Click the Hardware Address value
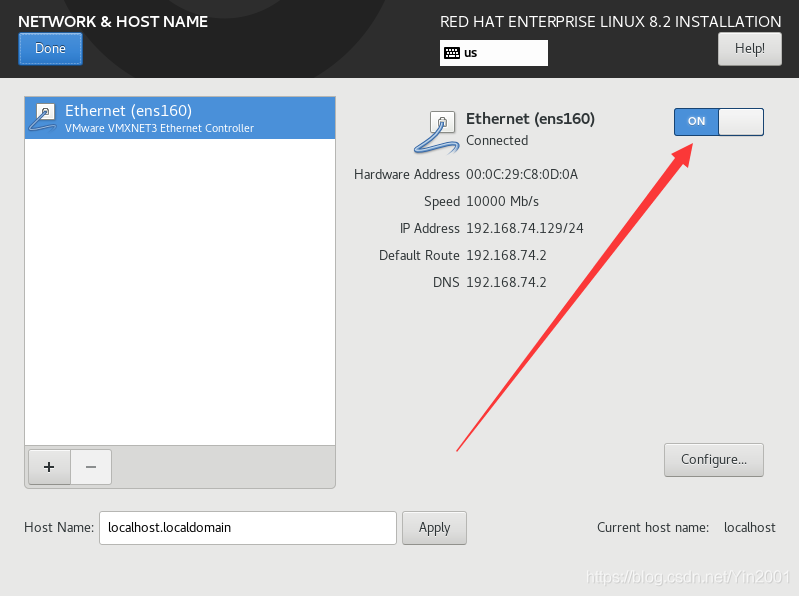The height and width of the screenshot is (596, 799). [x=522, y=174]
